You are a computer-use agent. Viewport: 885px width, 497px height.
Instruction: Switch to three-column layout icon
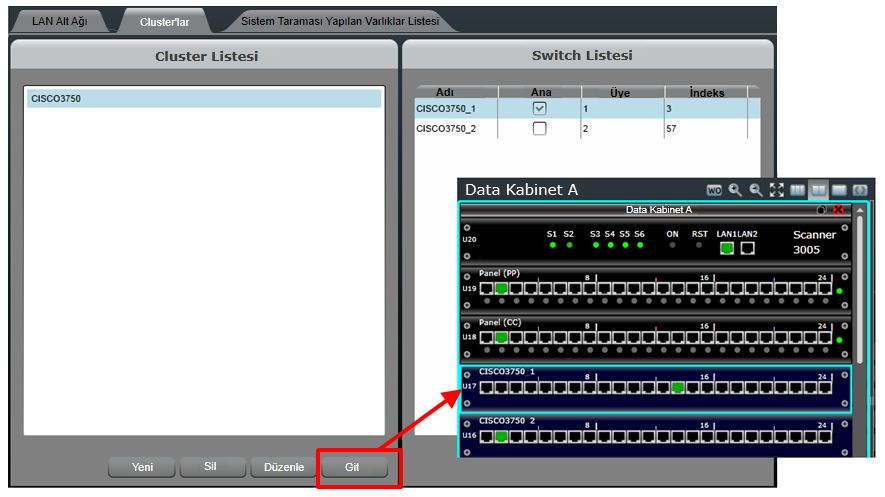point(798,190)
